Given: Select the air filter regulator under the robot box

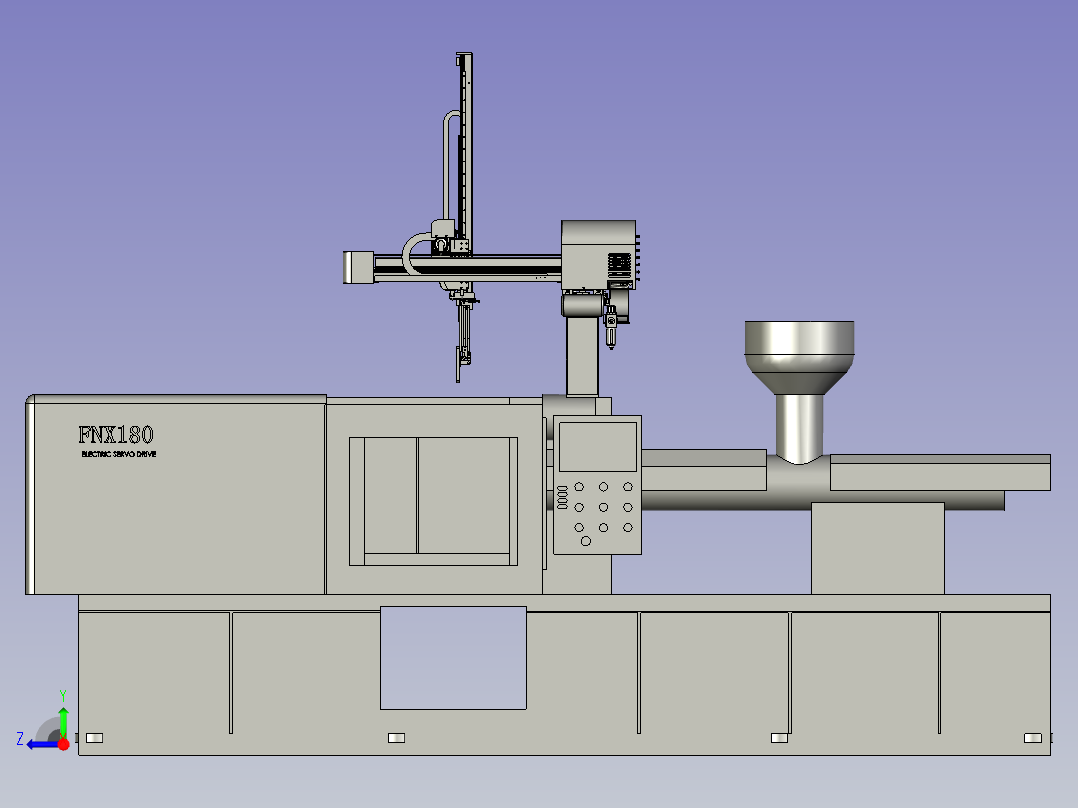Looking at the screenshot, I should click(x=610, y=327).
